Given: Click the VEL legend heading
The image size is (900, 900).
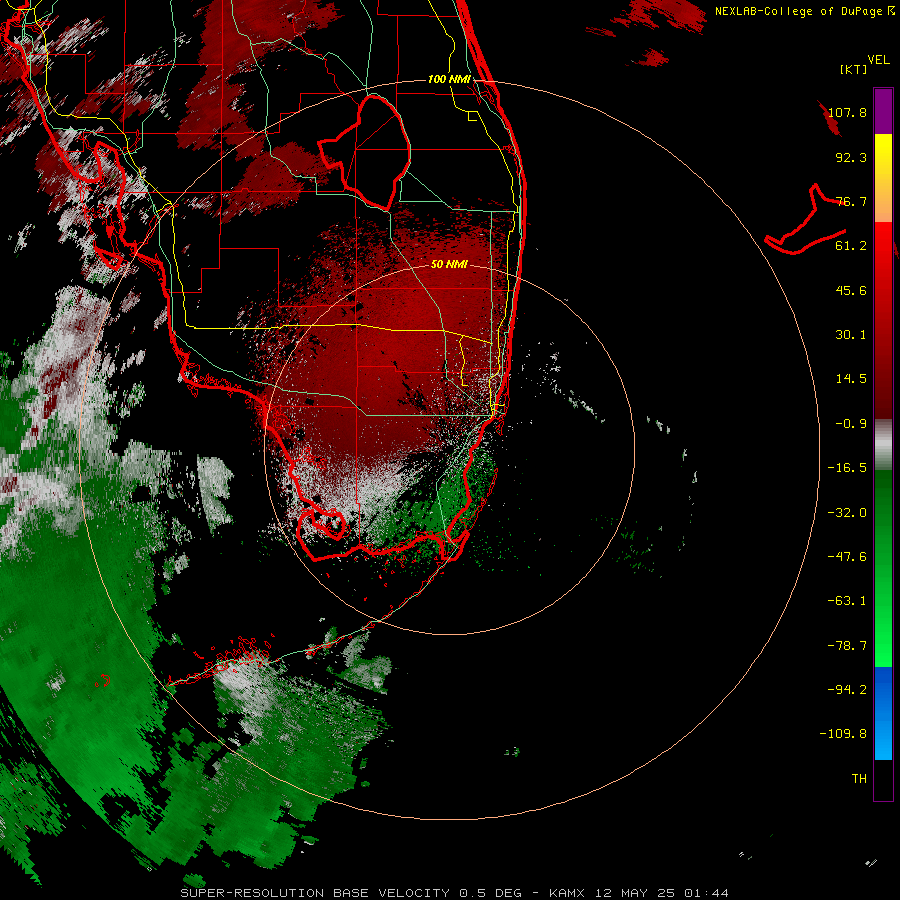Looking at the screenshot, I should [x=879, y=59].
